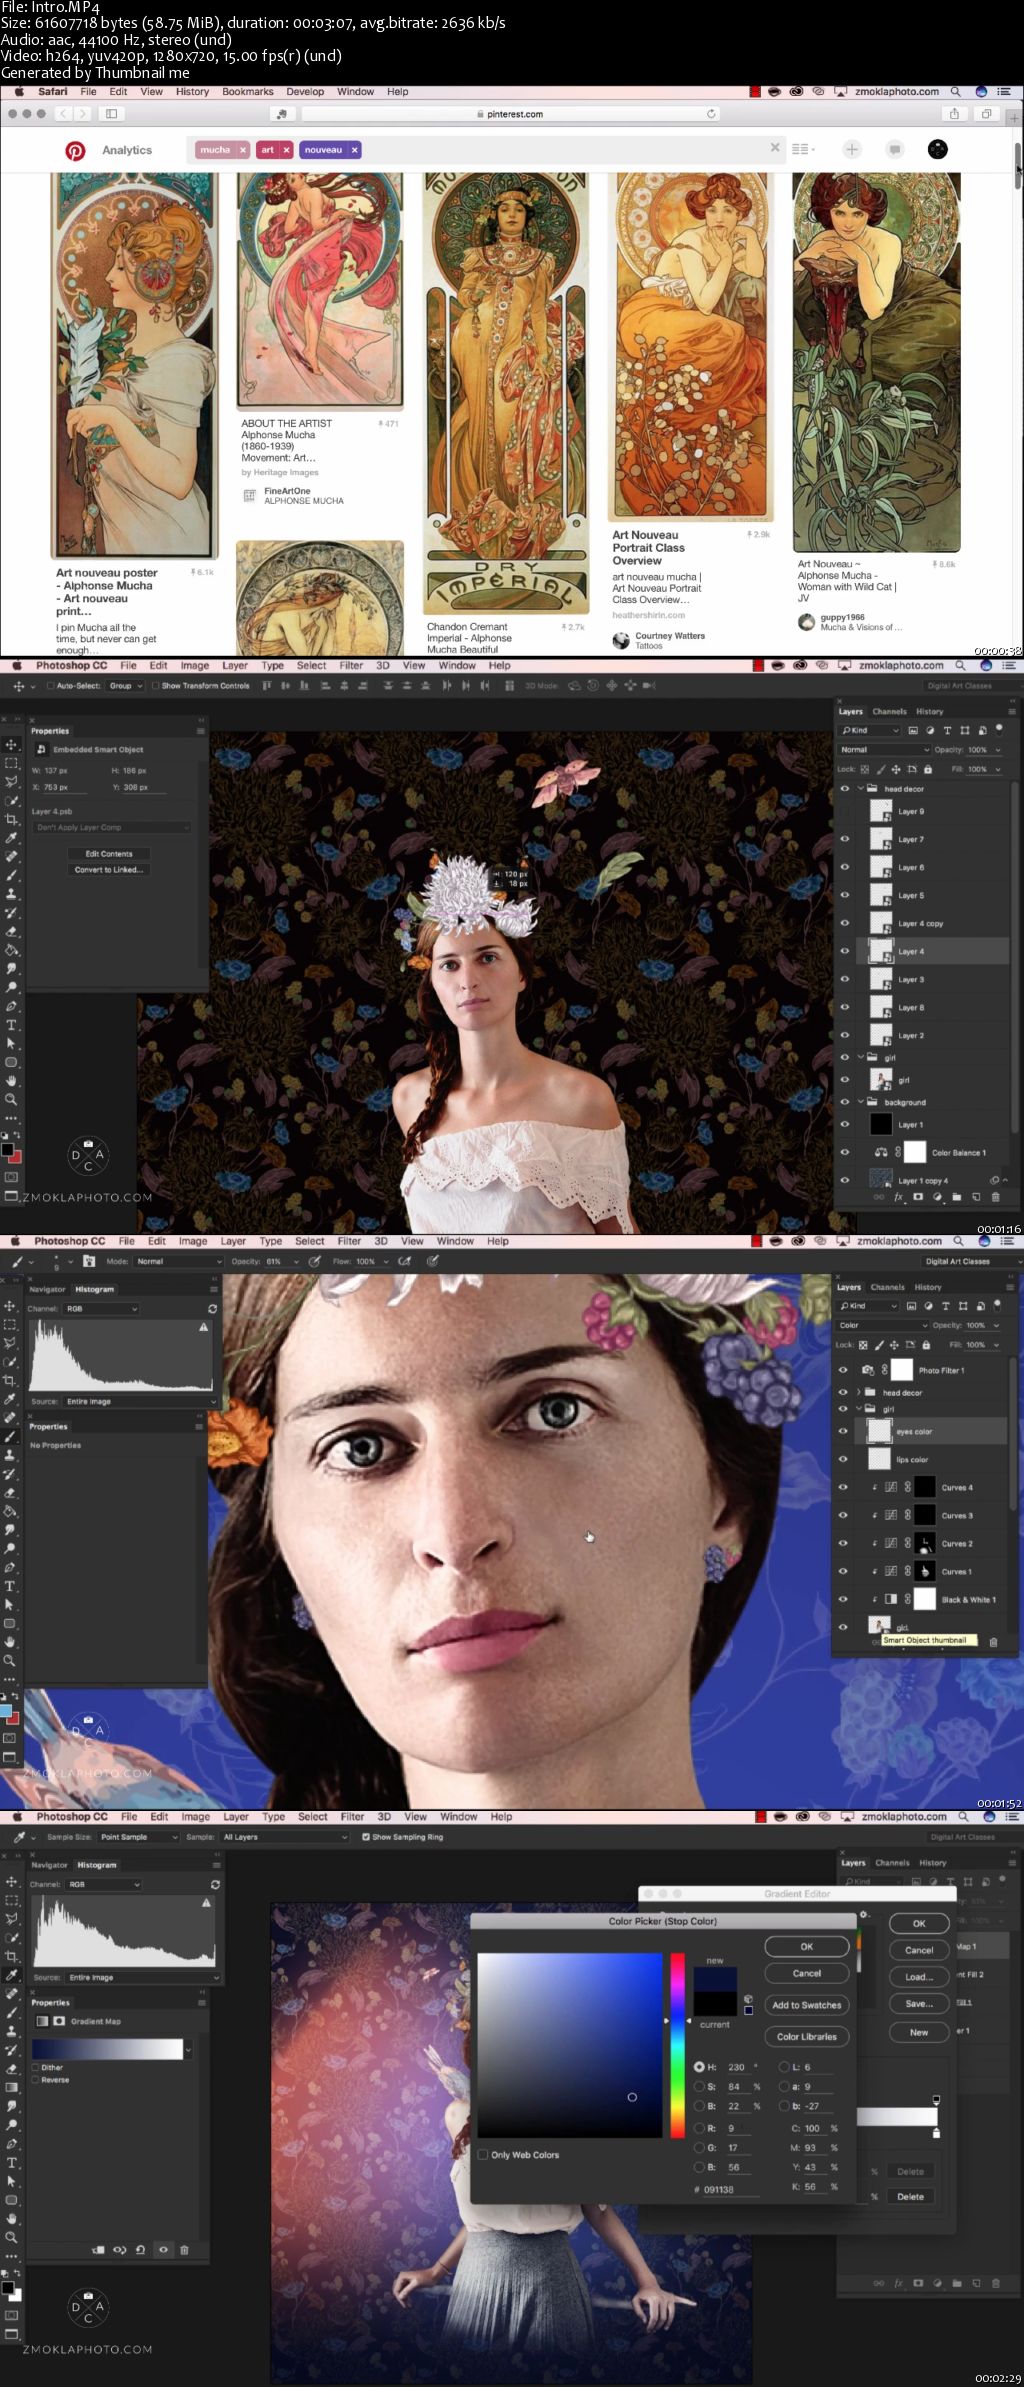The width and height of the screenshot is (1024, 2387).
Task: Click new group folder icon below Layer 1 copy 4
Action: point(957,1197)
